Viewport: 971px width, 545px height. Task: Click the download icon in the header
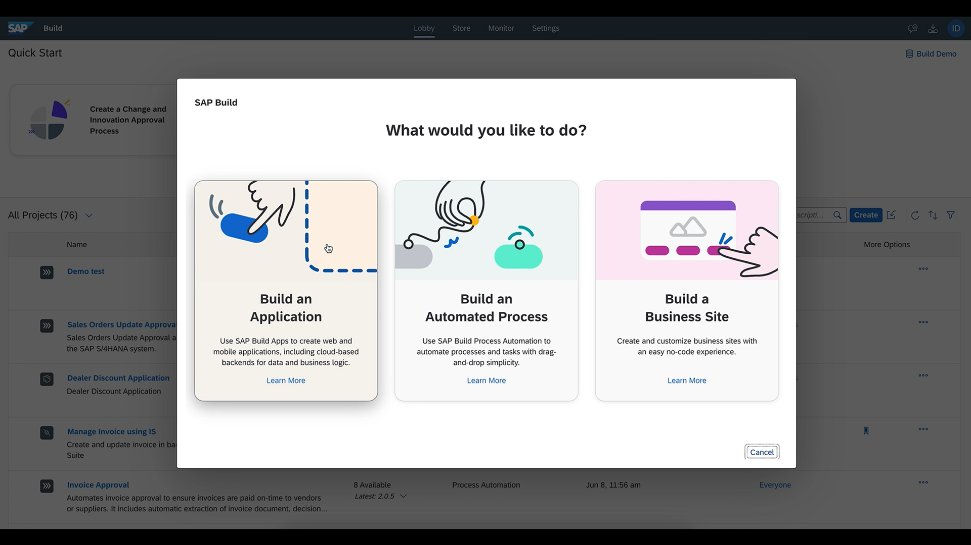tap(933, 28)
